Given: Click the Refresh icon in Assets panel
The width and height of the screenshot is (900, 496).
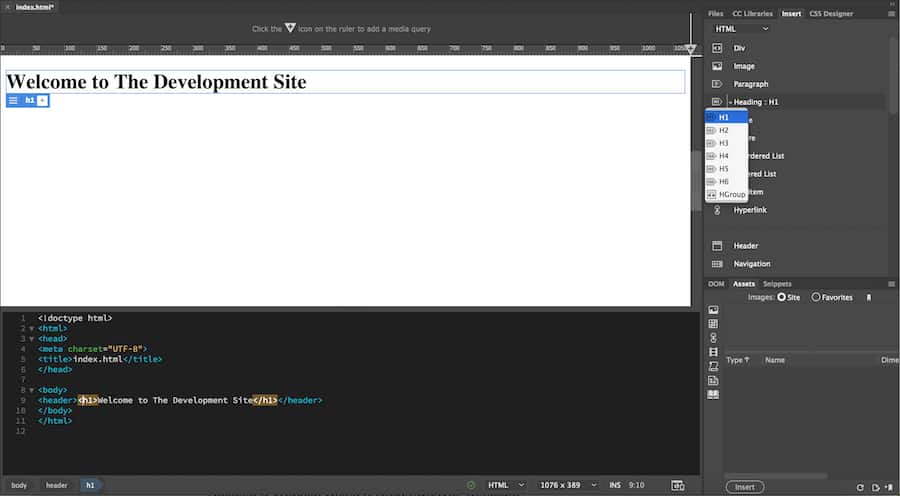Looking at the screenshot, I should click(859, 487).
